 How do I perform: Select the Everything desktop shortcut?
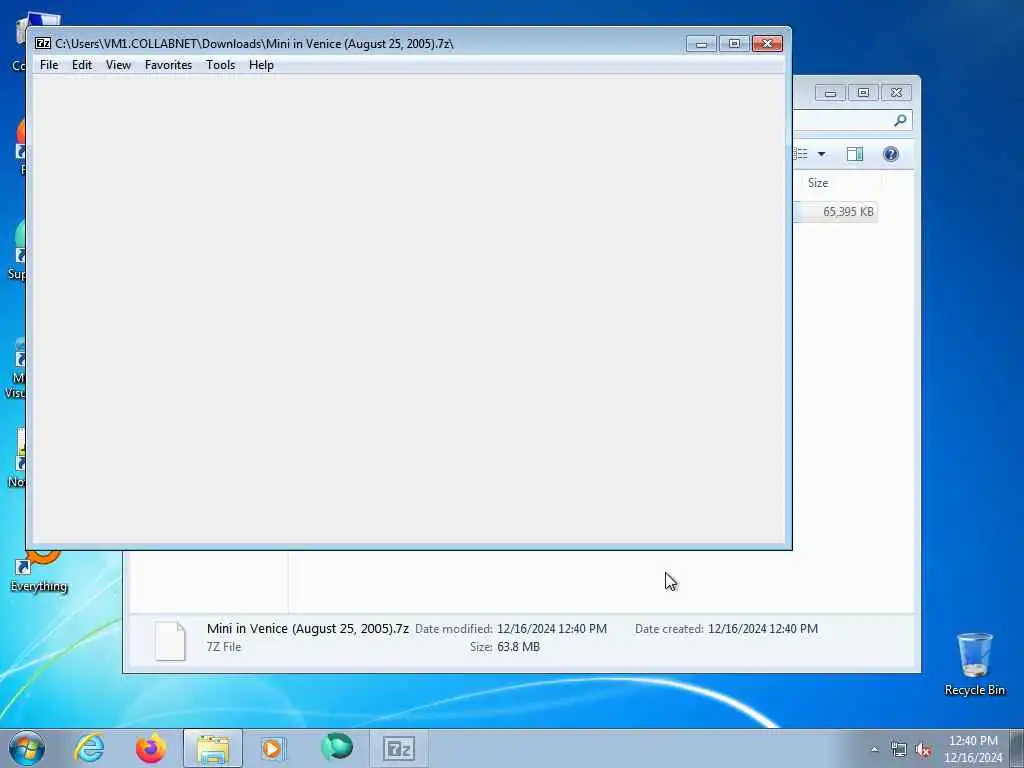click(x=39, y=571)
